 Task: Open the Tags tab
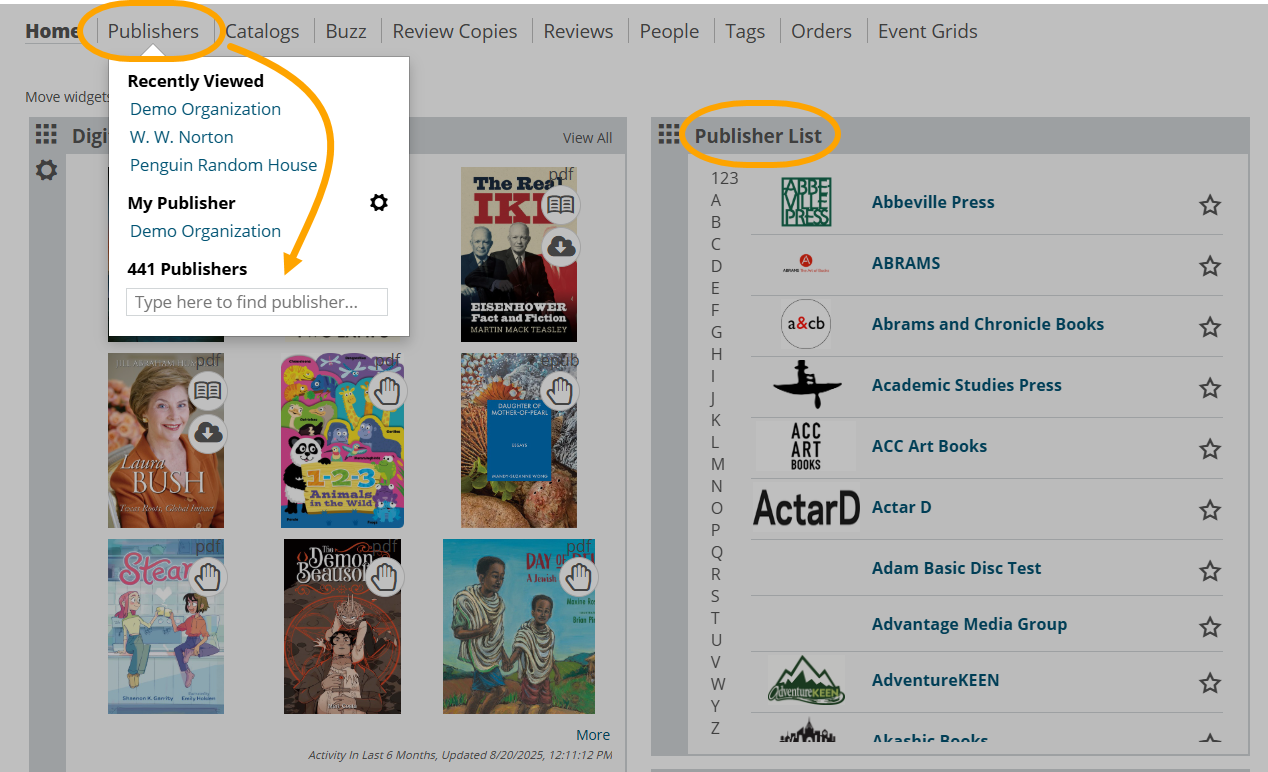pyautogui.click(x=745, y=31)
